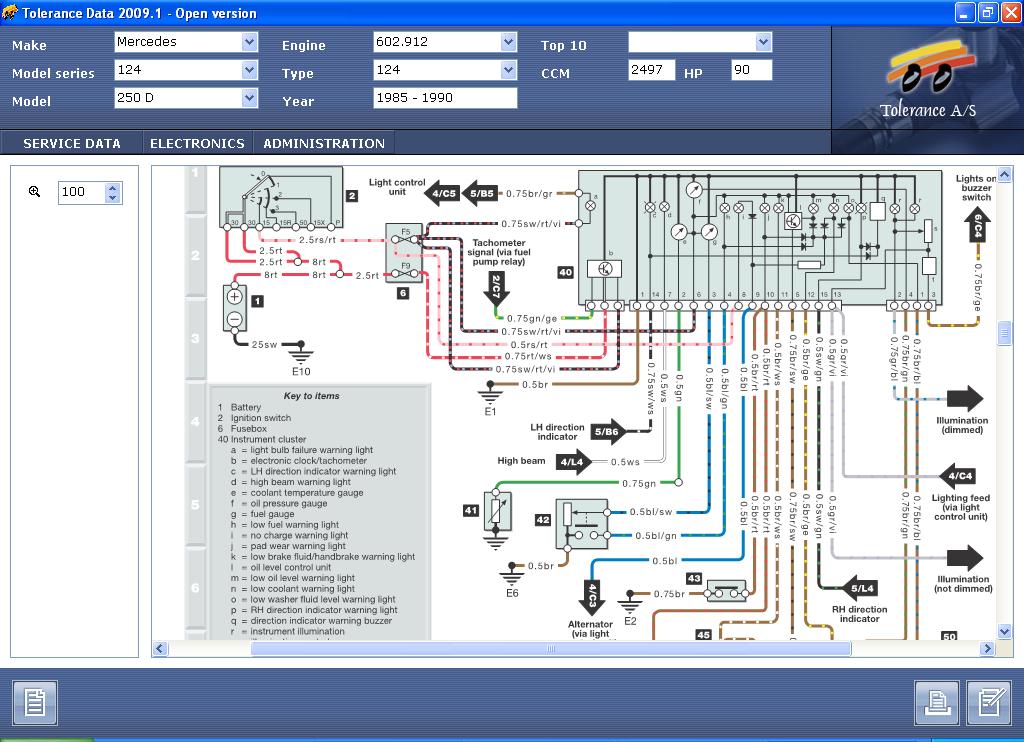Click the Year field 1985 - 1990
Screen dimensions: 1024x742
pos(445,98)
